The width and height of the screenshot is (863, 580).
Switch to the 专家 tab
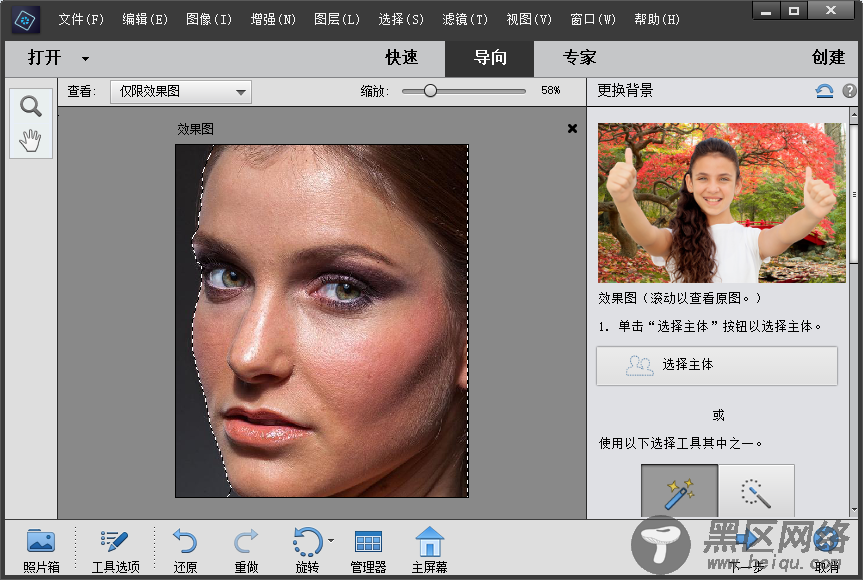click(579, 58)
